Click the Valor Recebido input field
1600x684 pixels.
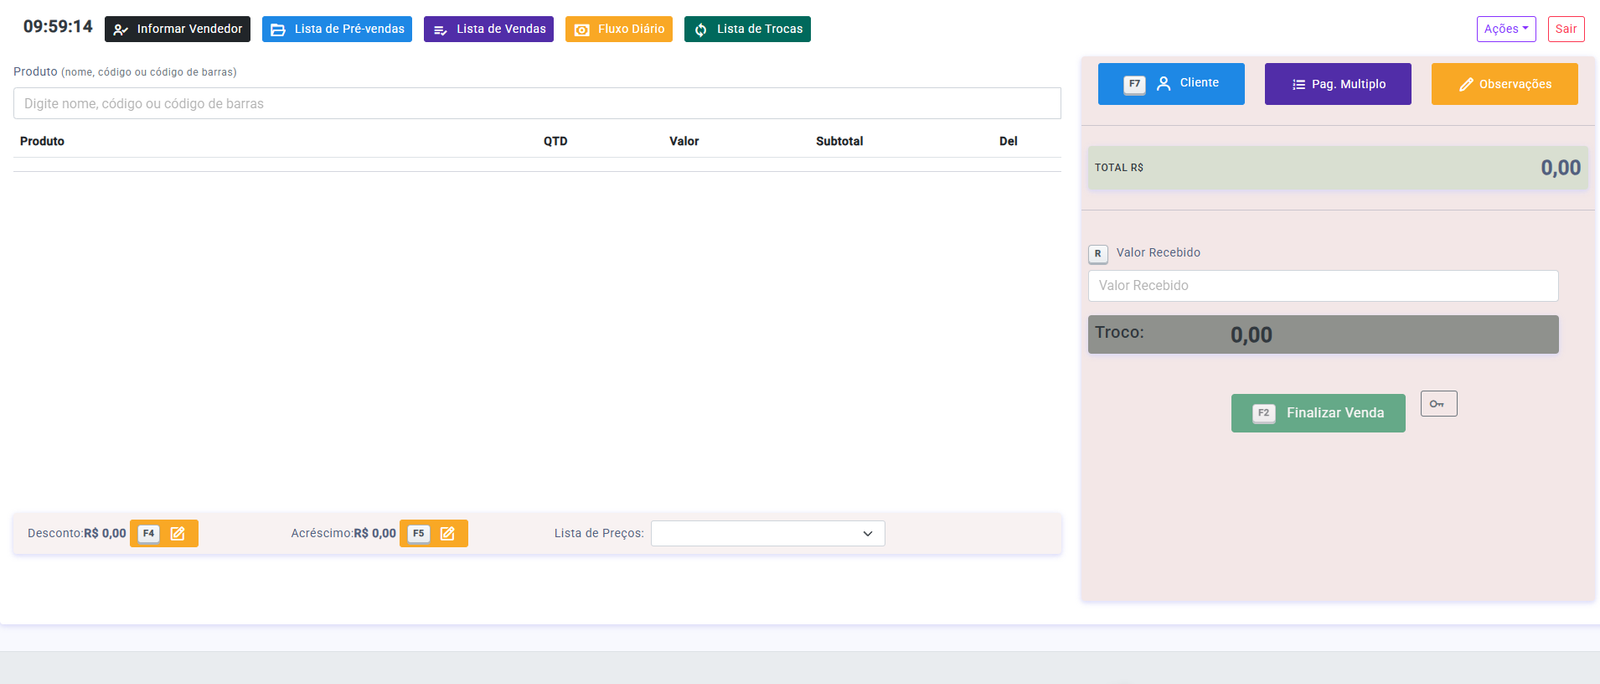1322,286
